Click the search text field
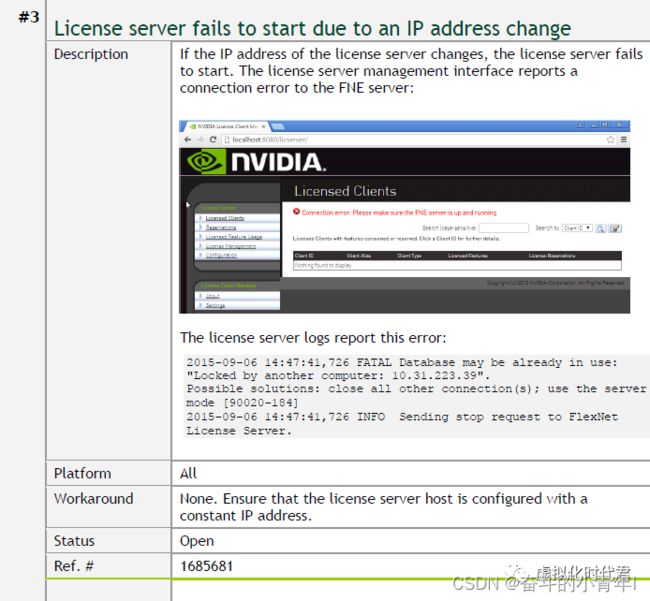 click(504, 228)
